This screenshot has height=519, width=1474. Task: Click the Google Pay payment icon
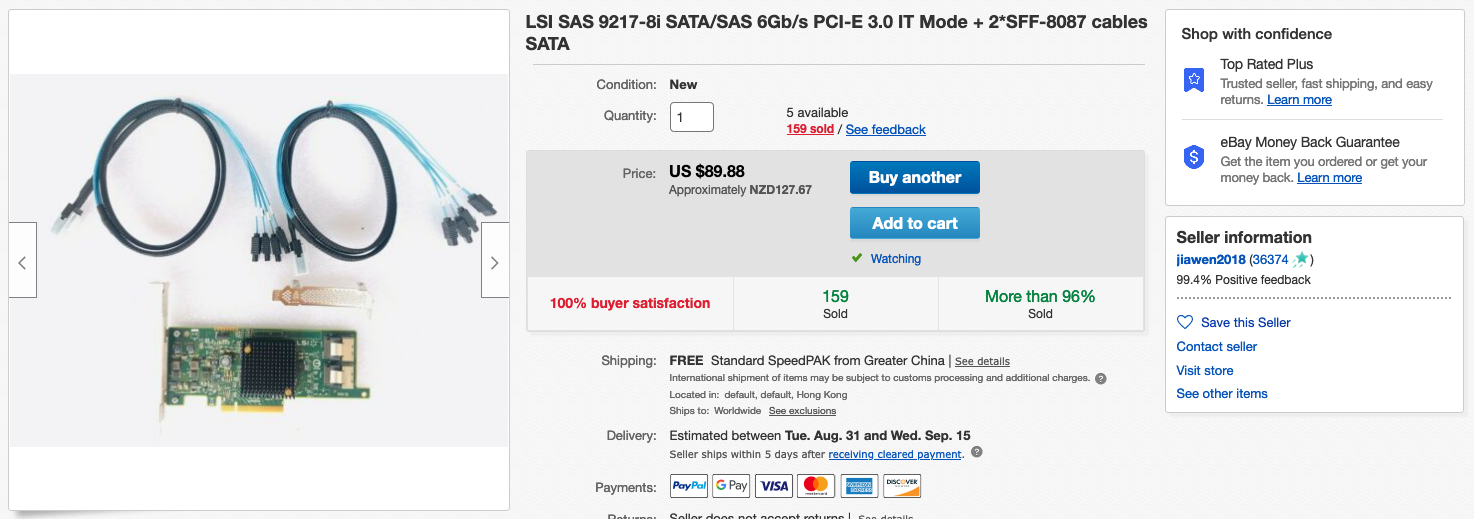tap(731, 486)
